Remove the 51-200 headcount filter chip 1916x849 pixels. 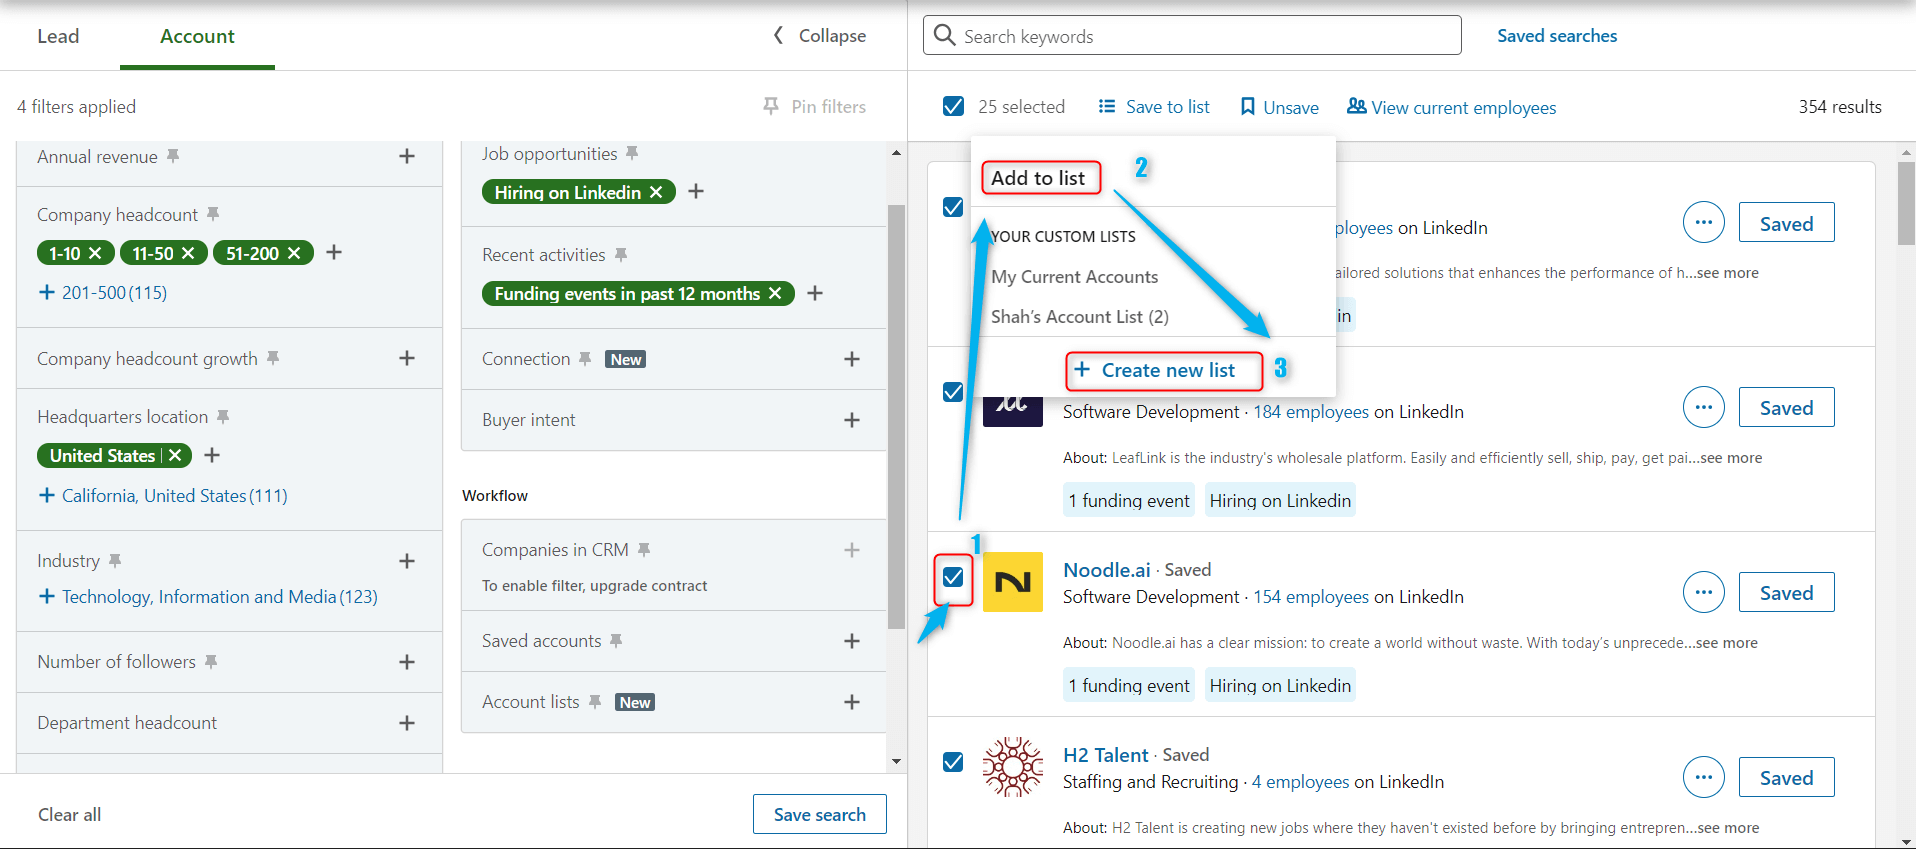click(x=294, y=254)
